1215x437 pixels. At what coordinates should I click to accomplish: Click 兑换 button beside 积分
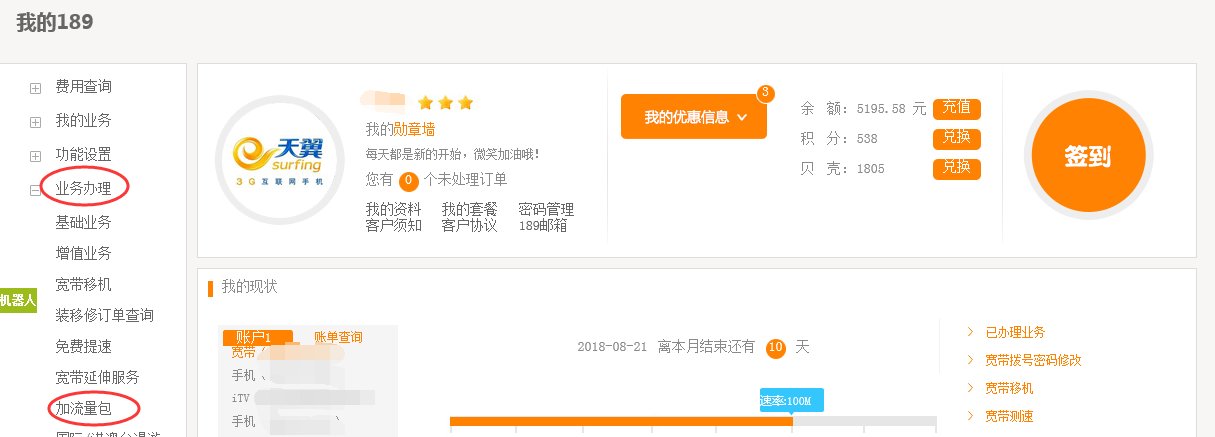[x=957, y=139]
